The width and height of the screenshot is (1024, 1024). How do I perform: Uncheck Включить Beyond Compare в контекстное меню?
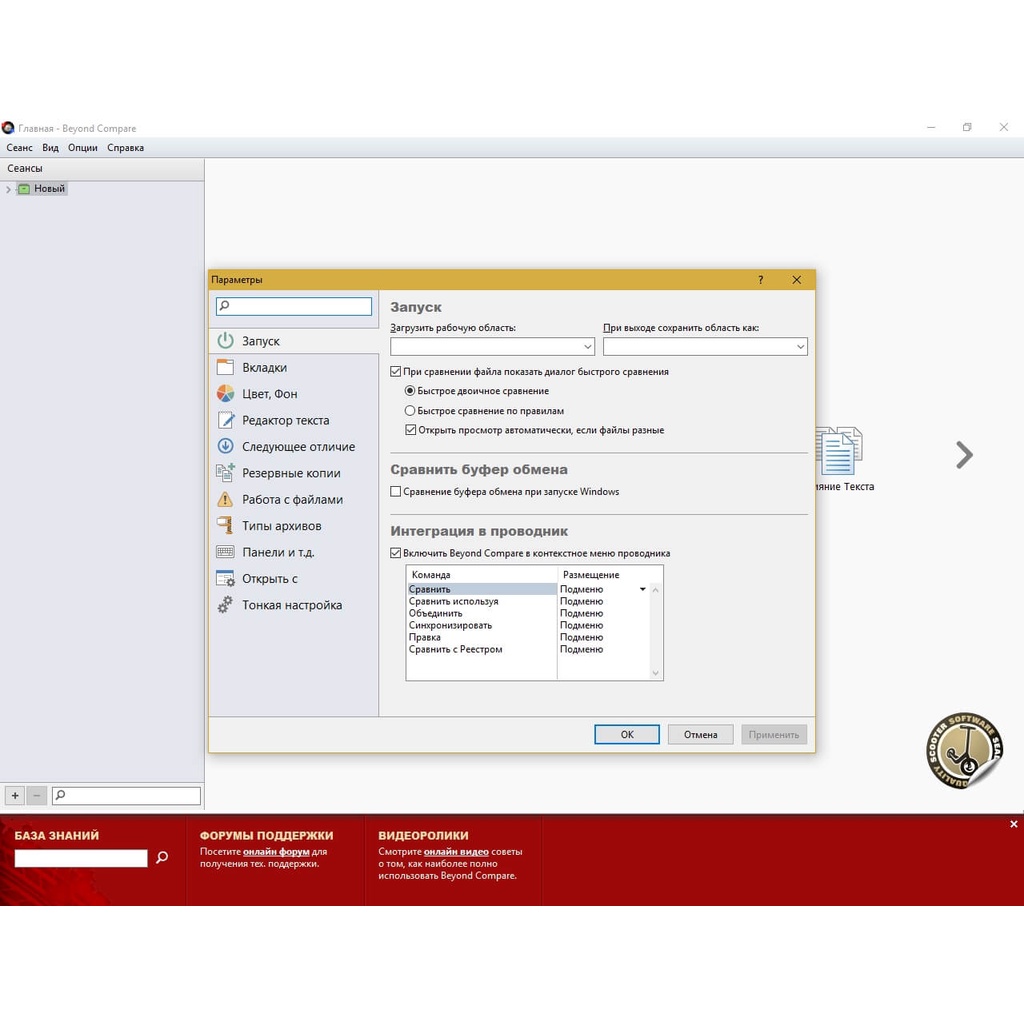pyautogui.click(x=396, y=553)
